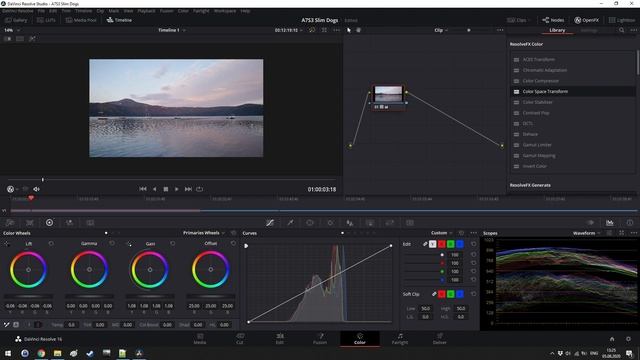
Task: Switch to the Deliver page
Action: 440,338
